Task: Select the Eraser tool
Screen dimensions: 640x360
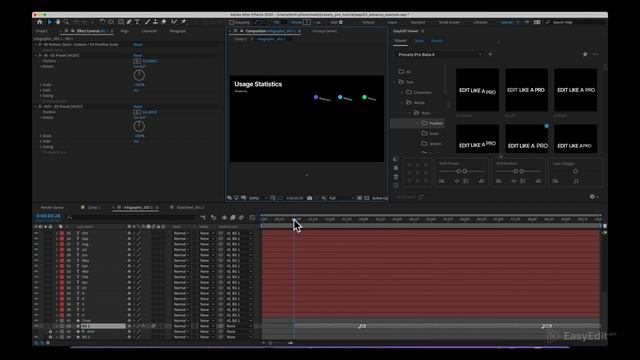Action: tap(164, 22)
